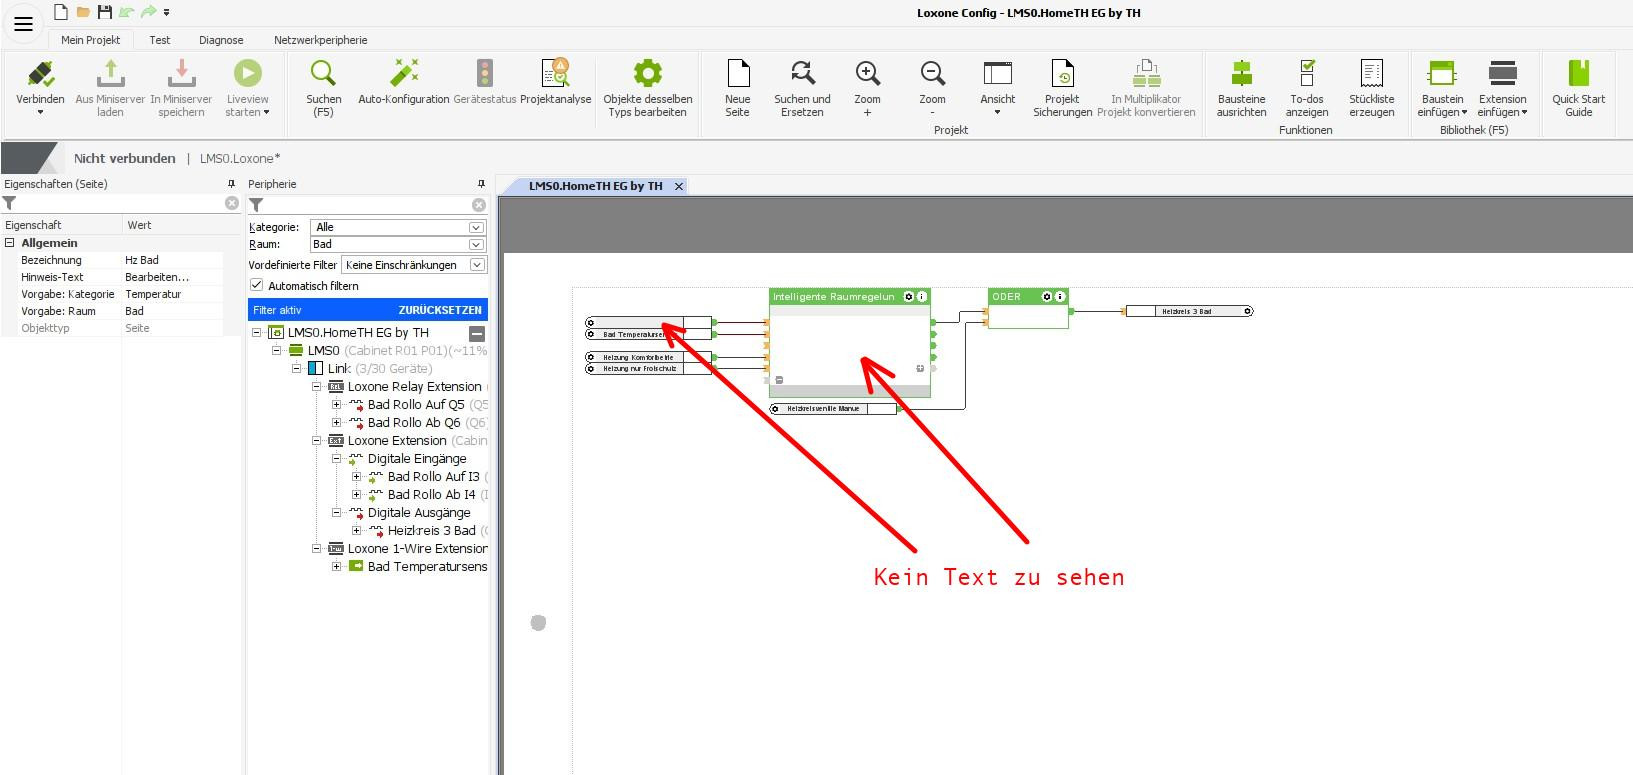This screenshot has height=775, width=1633.
Task: Open the Diagnose ribbon tab
Action: (x=221, y=40)
